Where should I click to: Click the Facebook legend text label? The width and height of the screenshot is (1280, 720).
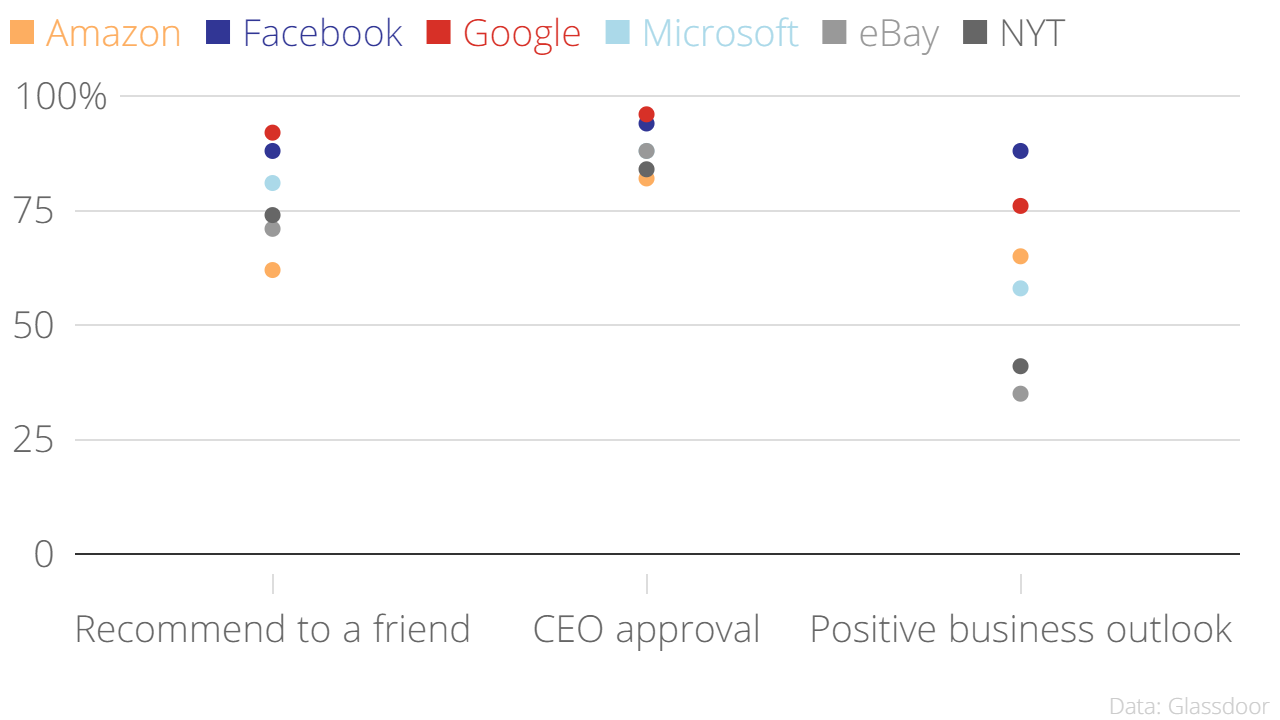point(322,33)
